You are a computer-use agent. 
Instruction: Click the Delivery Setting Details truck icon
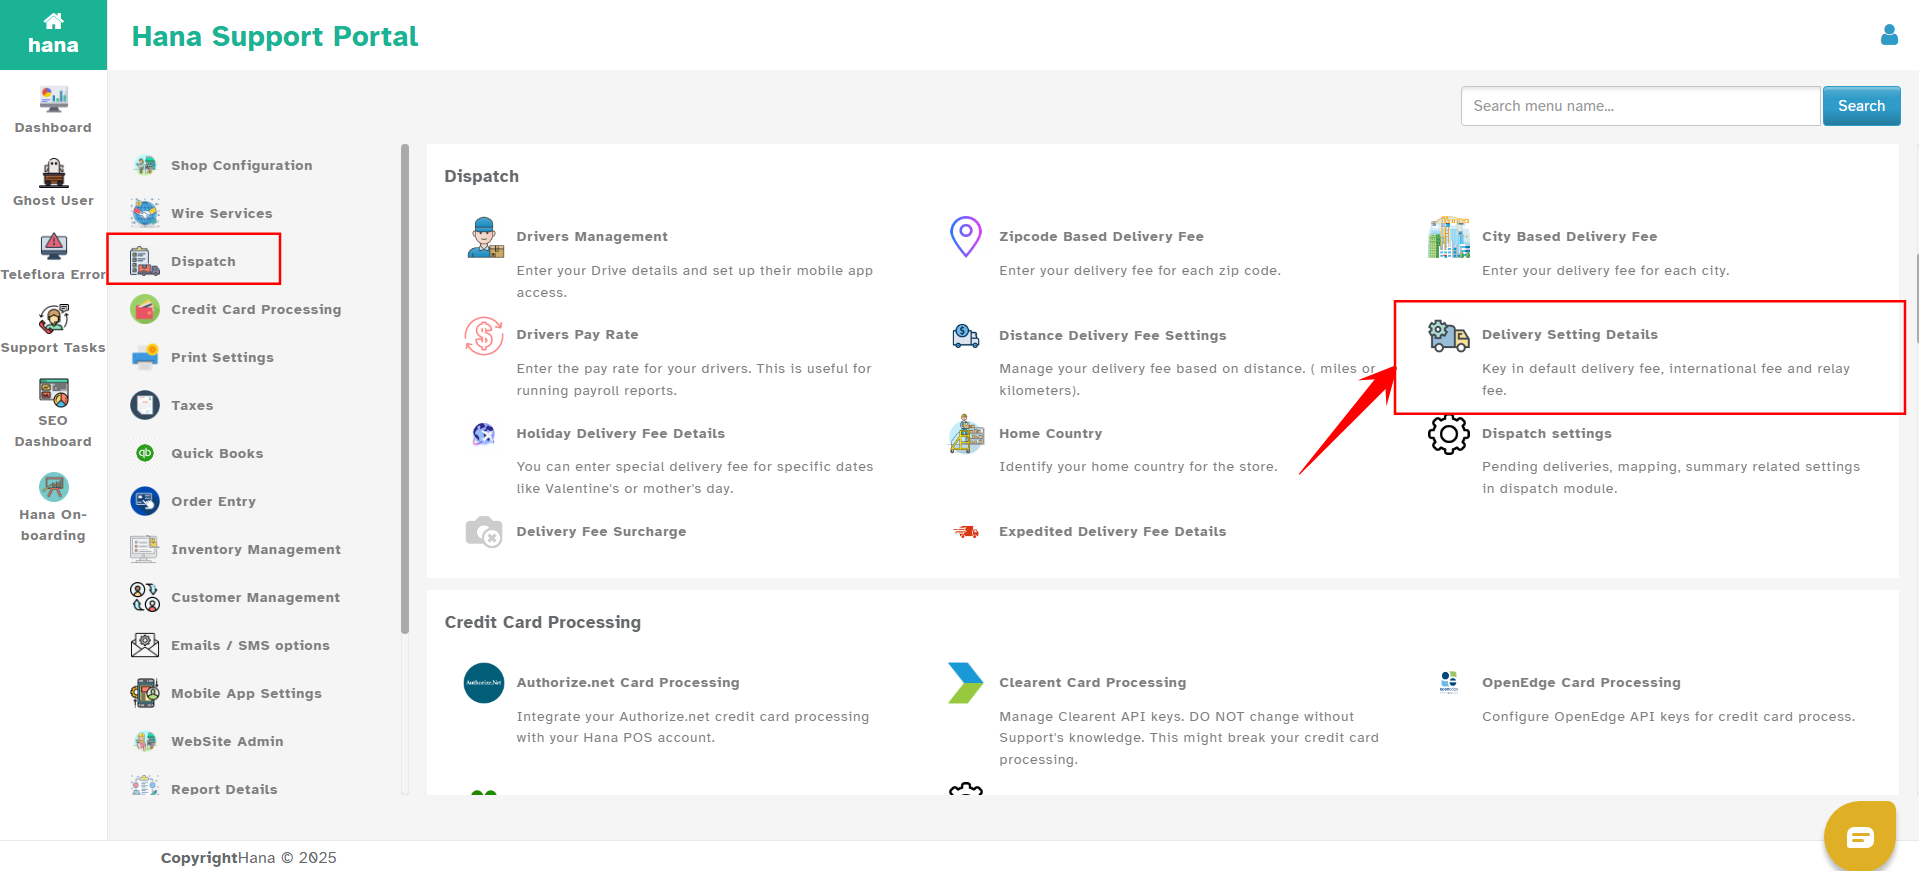point(1449,336)
